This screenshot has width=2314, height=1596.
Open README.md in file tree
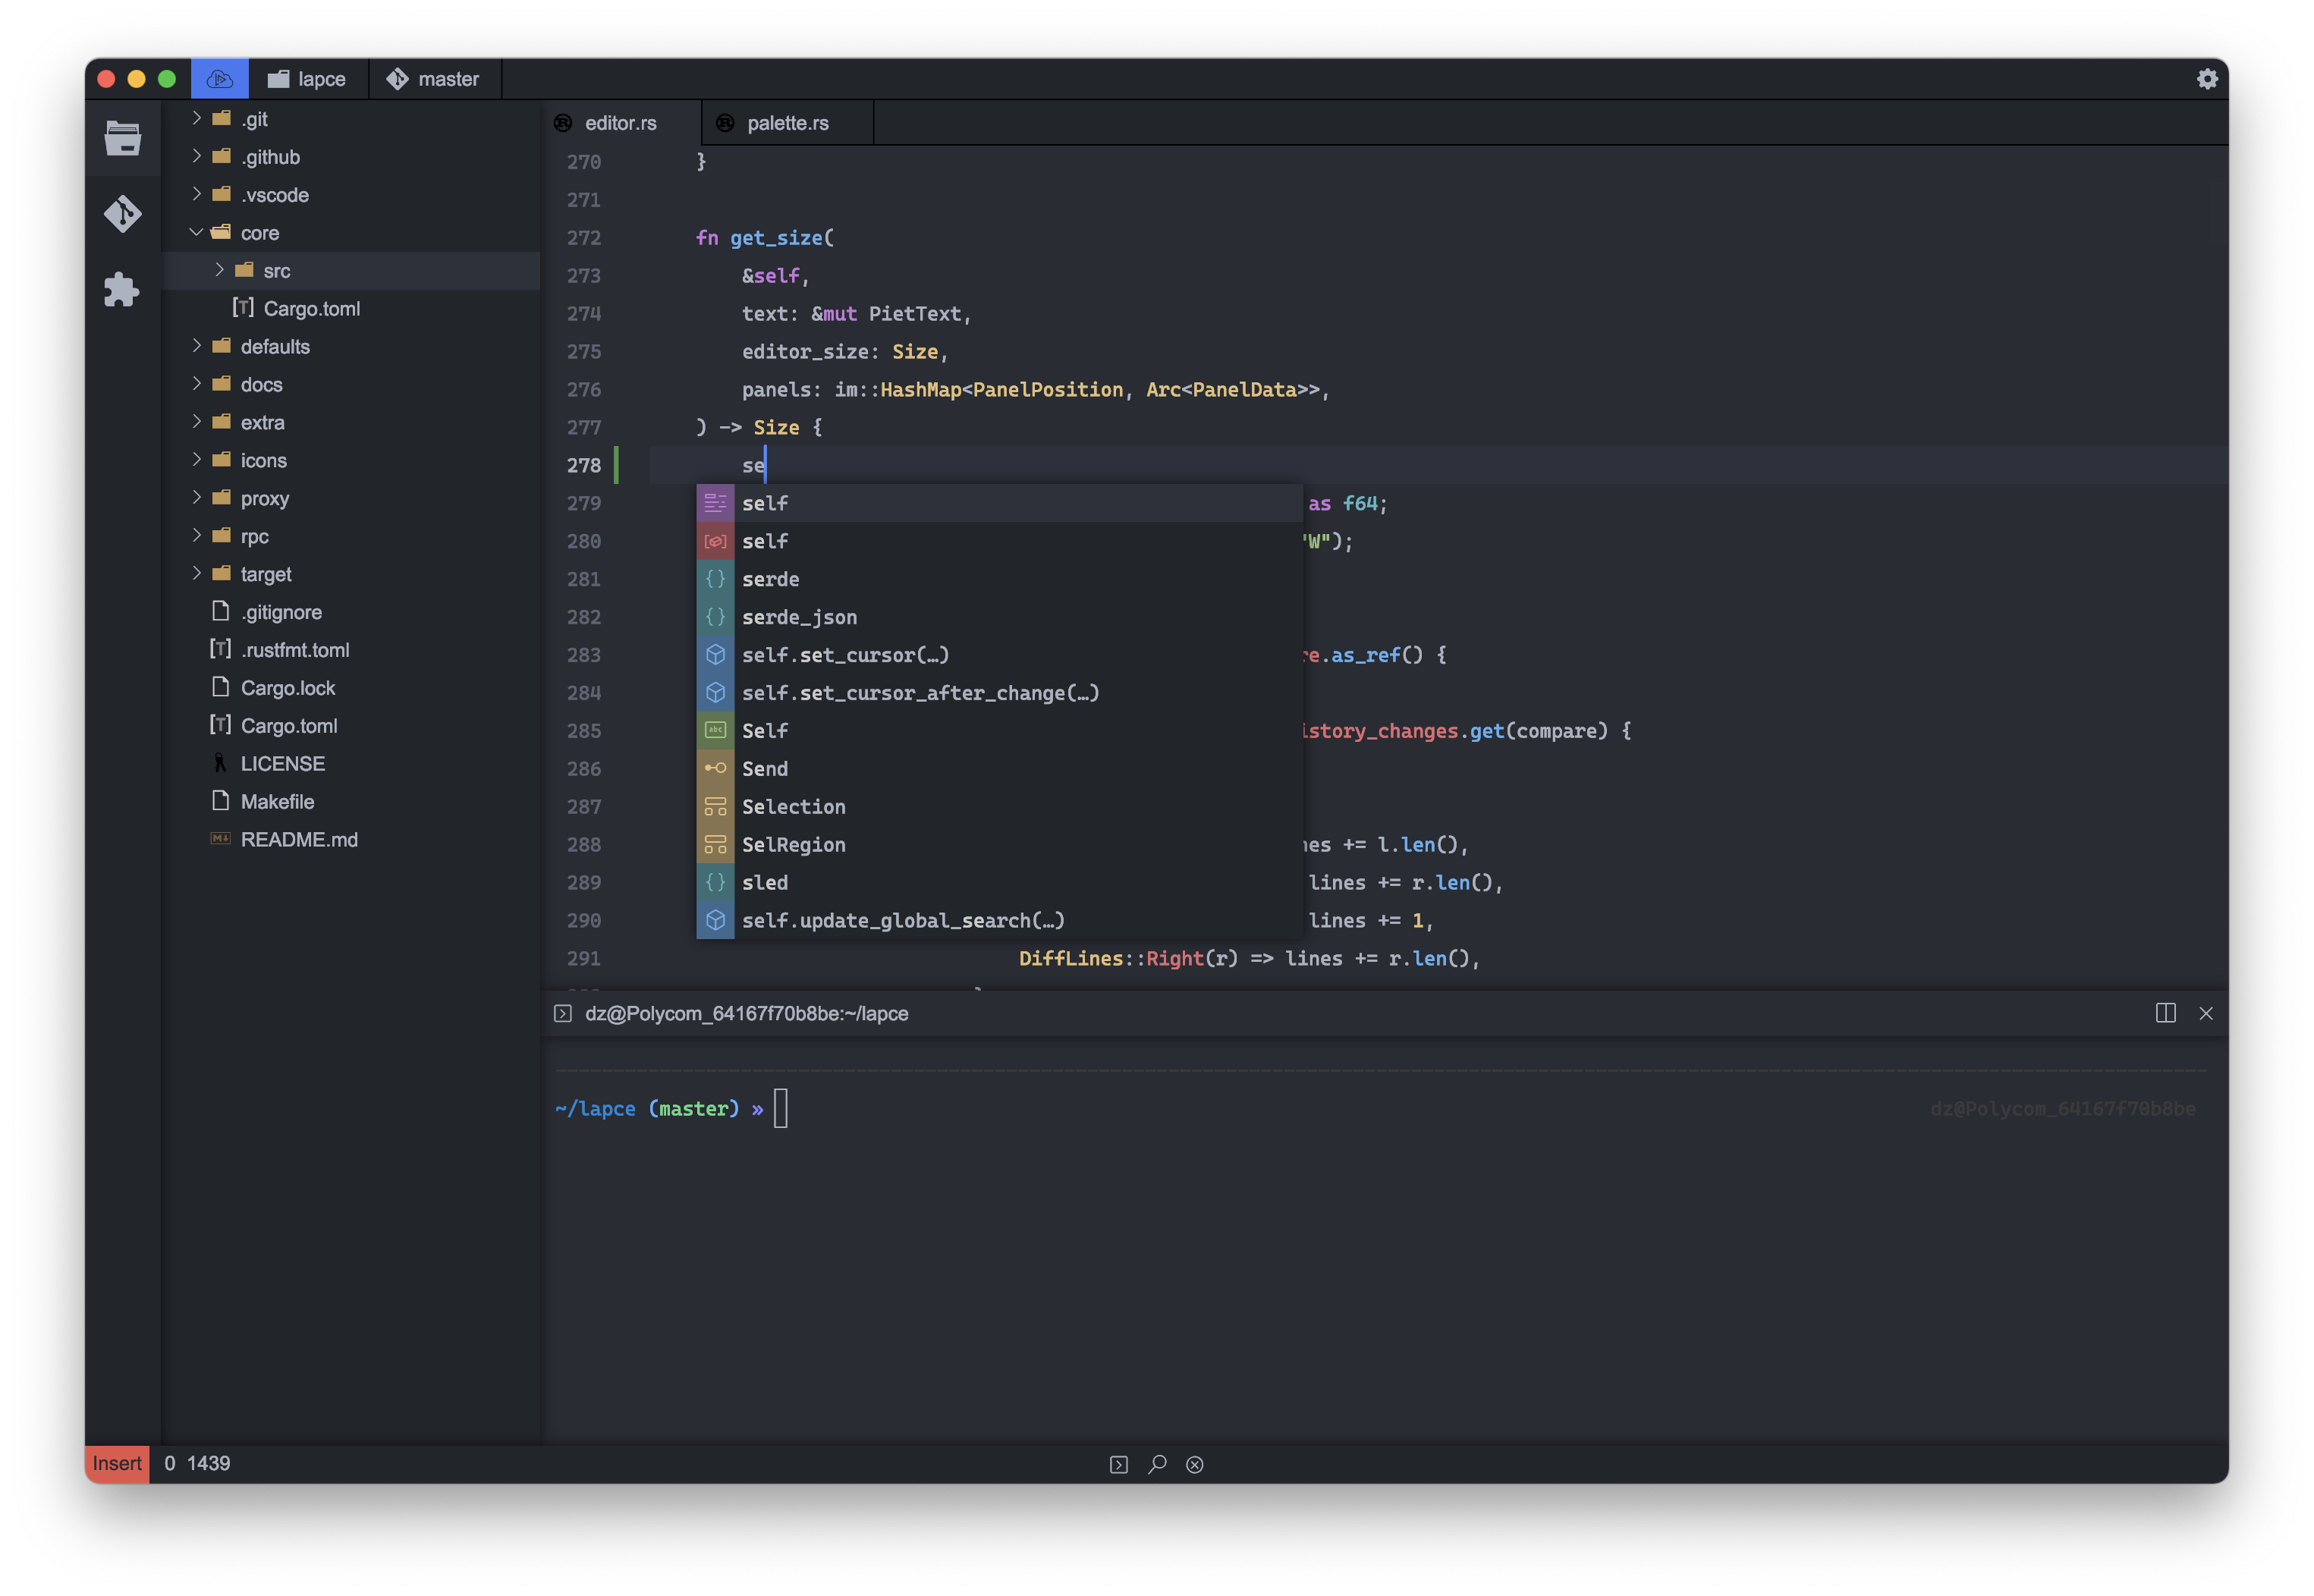pyautogui.click(x=299, y=840)
